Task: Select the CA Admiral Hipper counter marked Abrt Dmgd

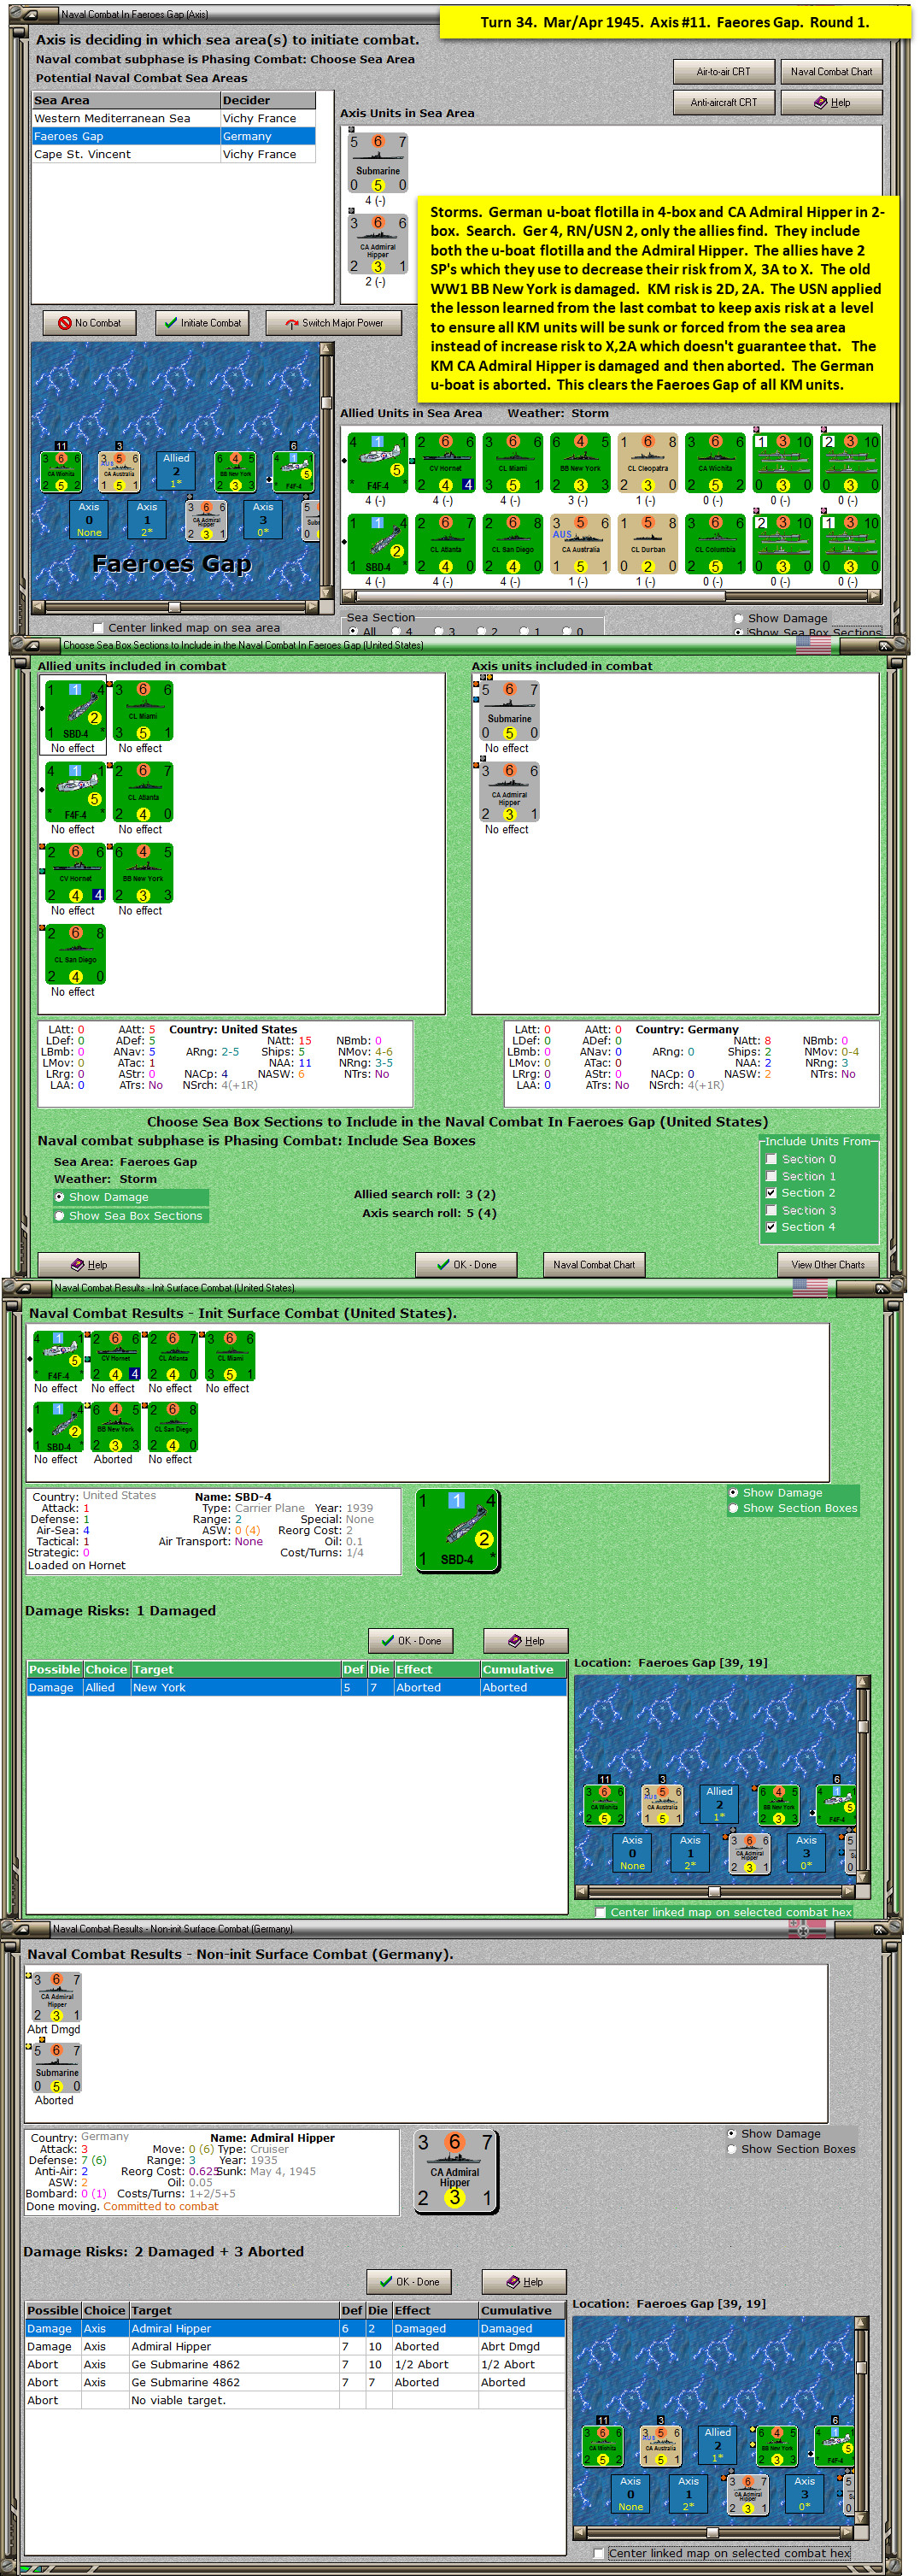Action: pos(56,1998)
